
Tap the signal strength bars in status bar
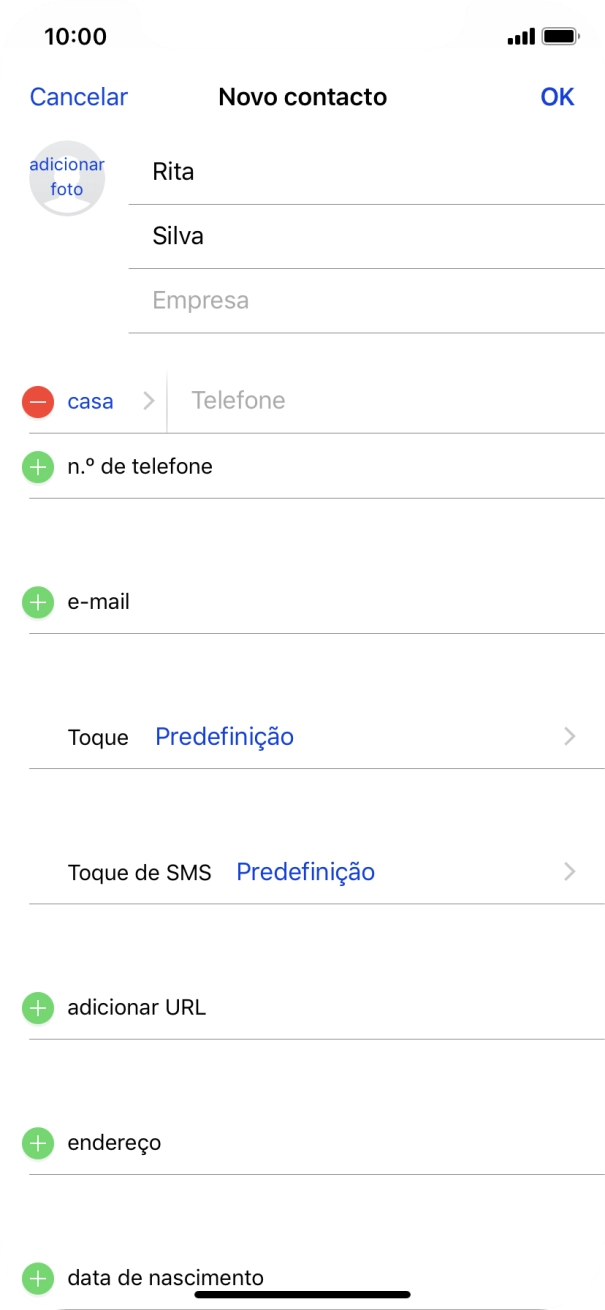[x=519, y=35]
